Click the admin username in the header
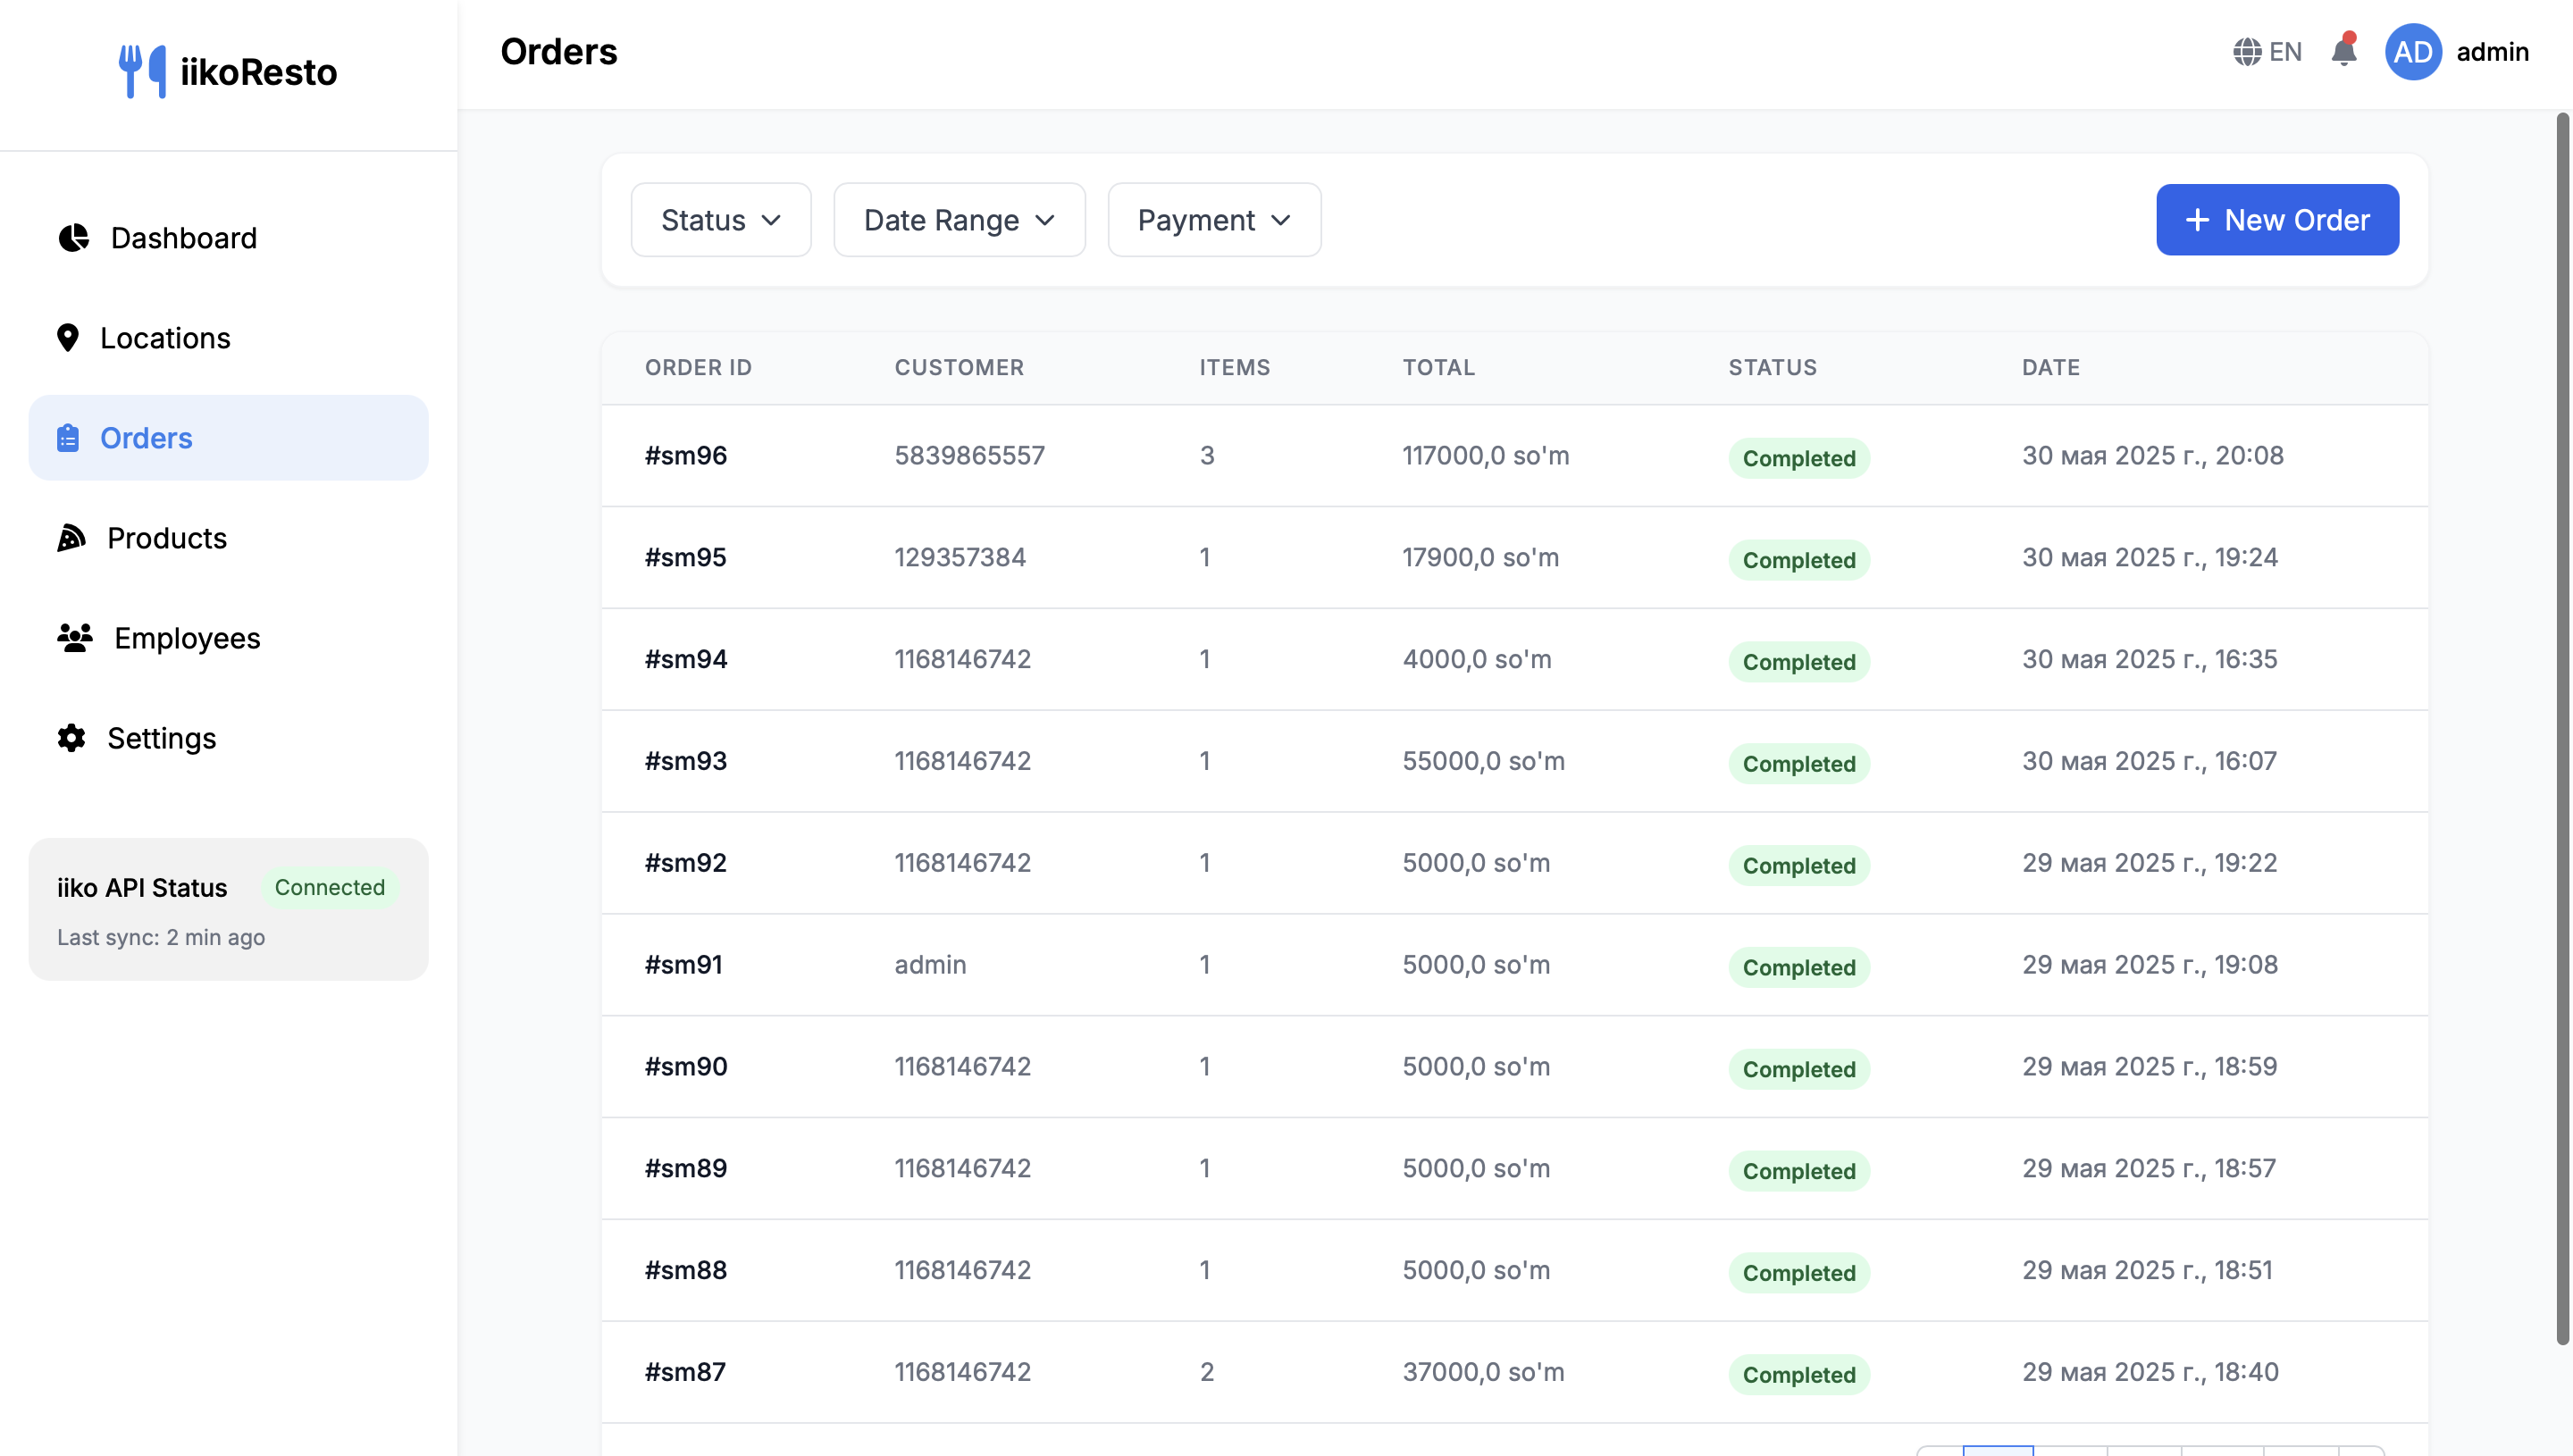The height and width of the screenshot is (1456, 2573). [2493, 51]
